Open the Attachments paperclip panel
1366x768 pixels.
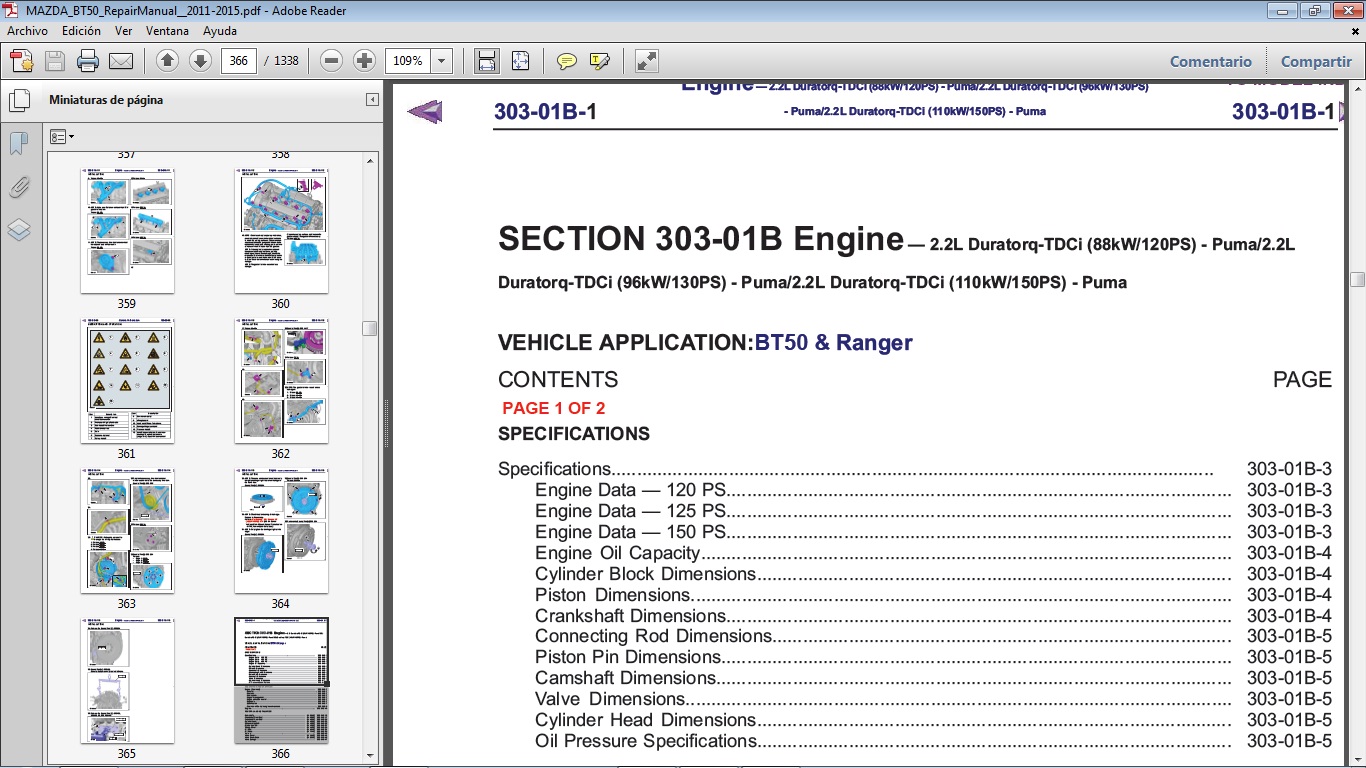pos(19,187)
